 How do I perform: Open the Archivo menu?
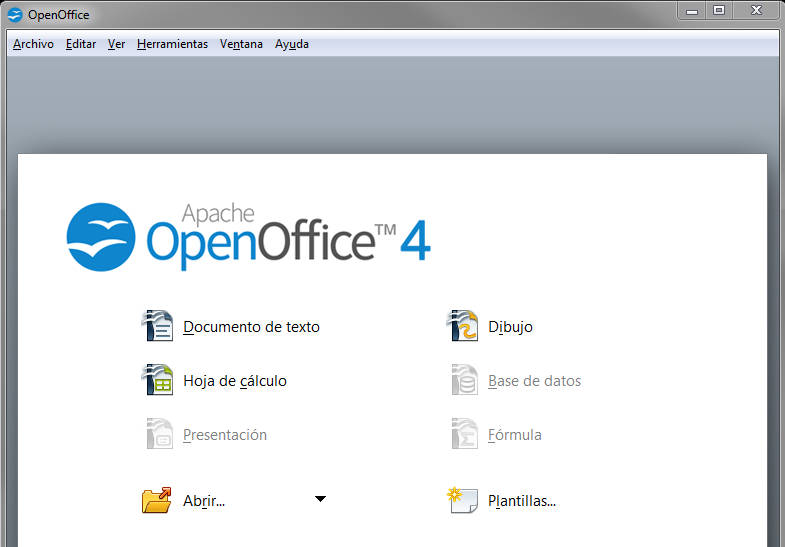click(33, 44)
